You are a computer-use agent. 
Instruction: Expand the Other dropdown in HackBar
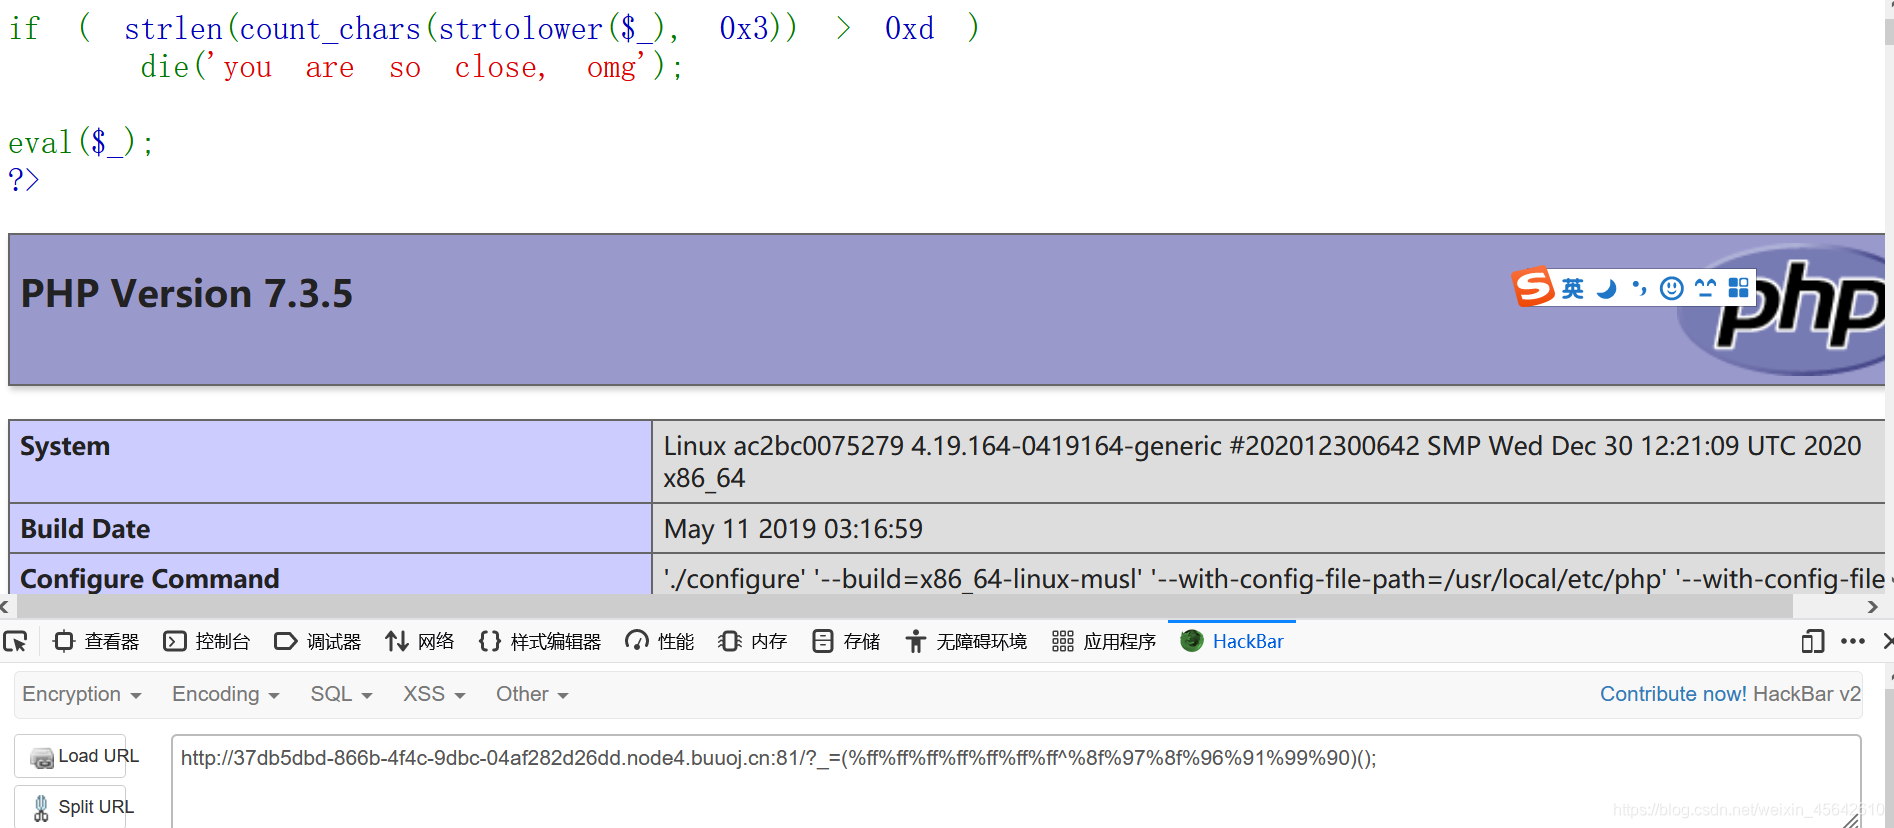click(532, 694)
